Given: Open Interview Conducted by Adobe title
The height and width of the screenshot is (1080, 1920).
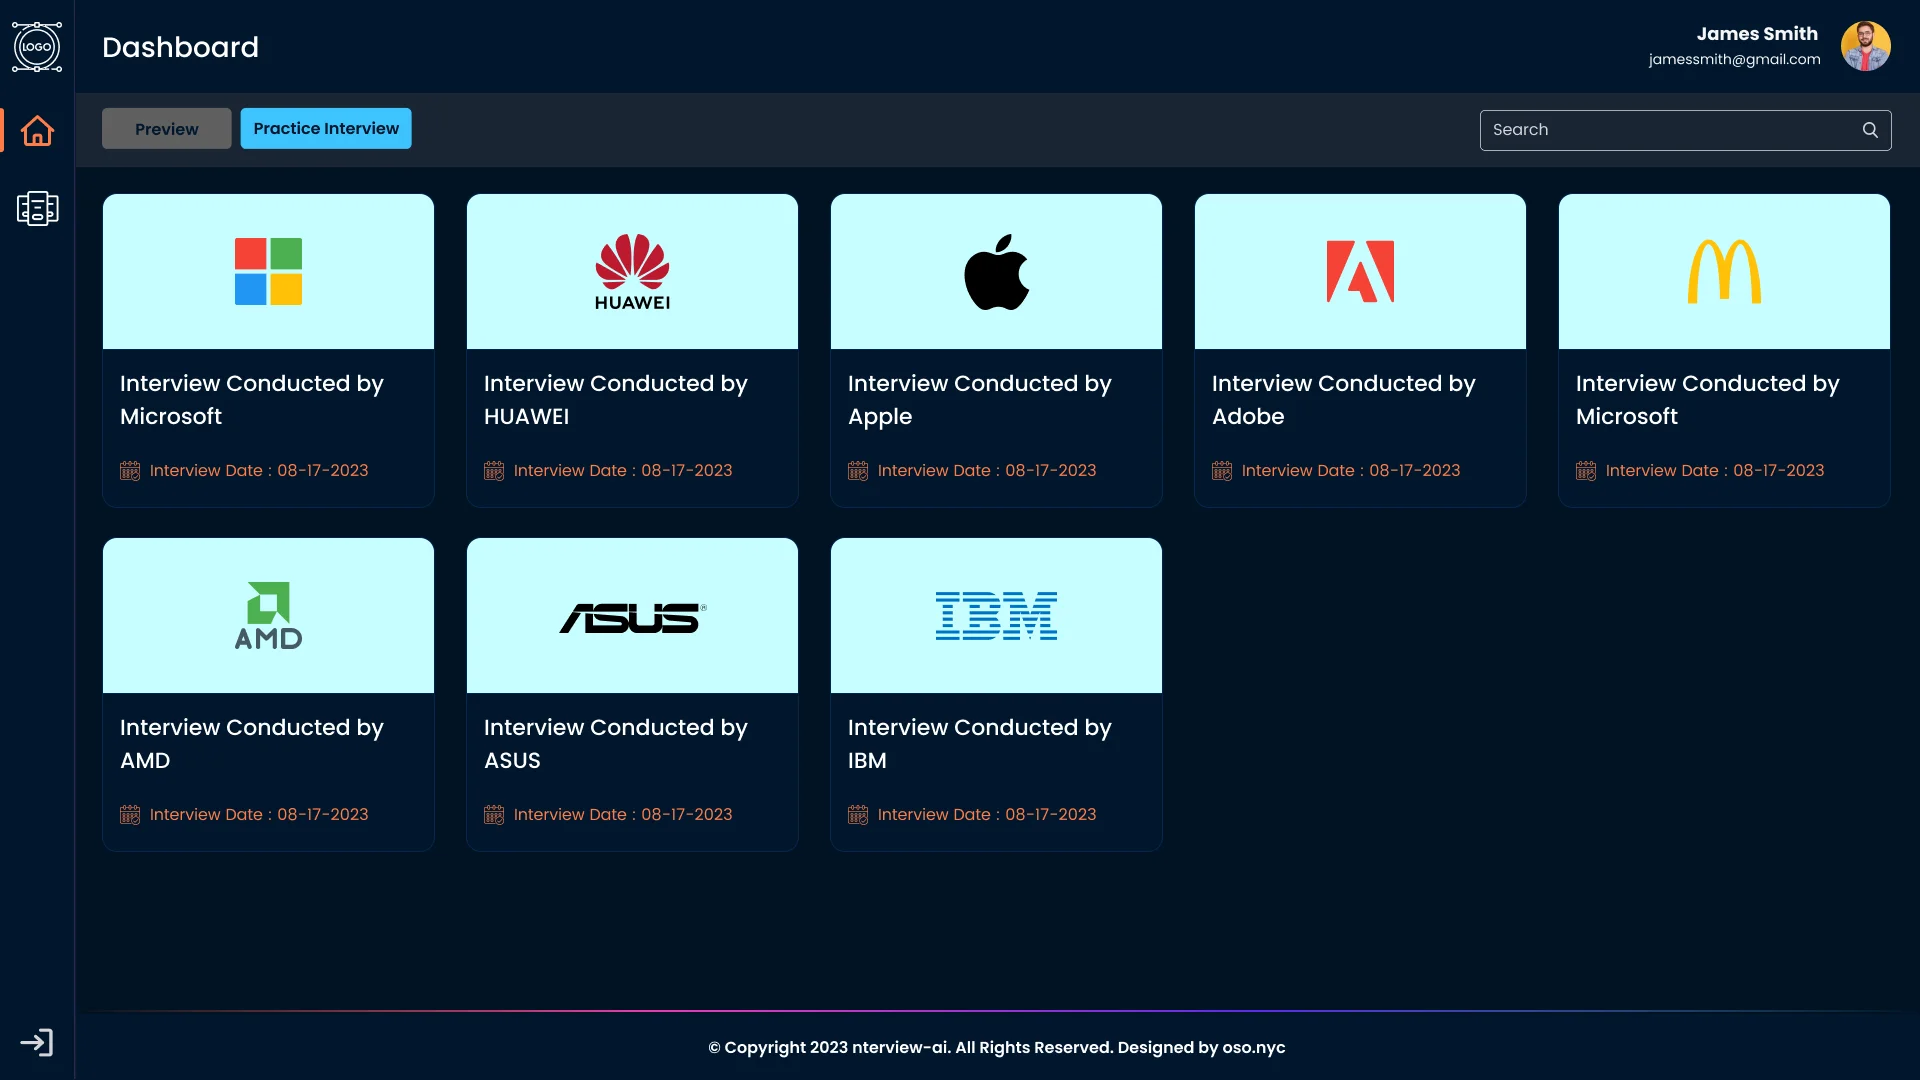Looking at the screenshot, I should tap(1344, 400).
